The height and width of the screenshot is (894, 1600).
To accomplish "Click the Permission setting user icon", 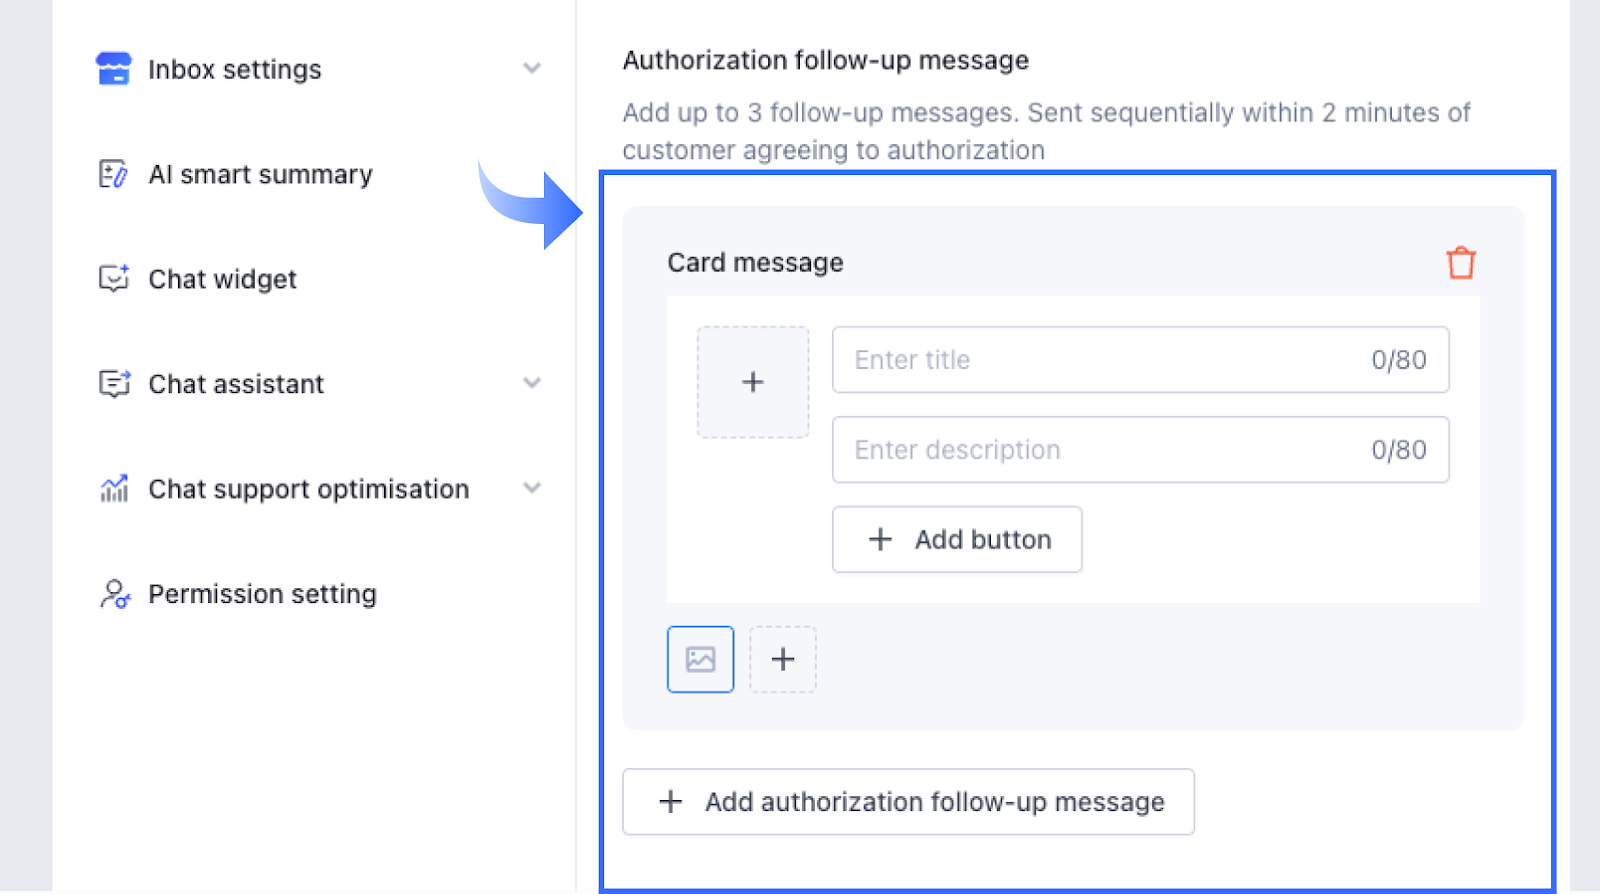I will coord(114,594).
